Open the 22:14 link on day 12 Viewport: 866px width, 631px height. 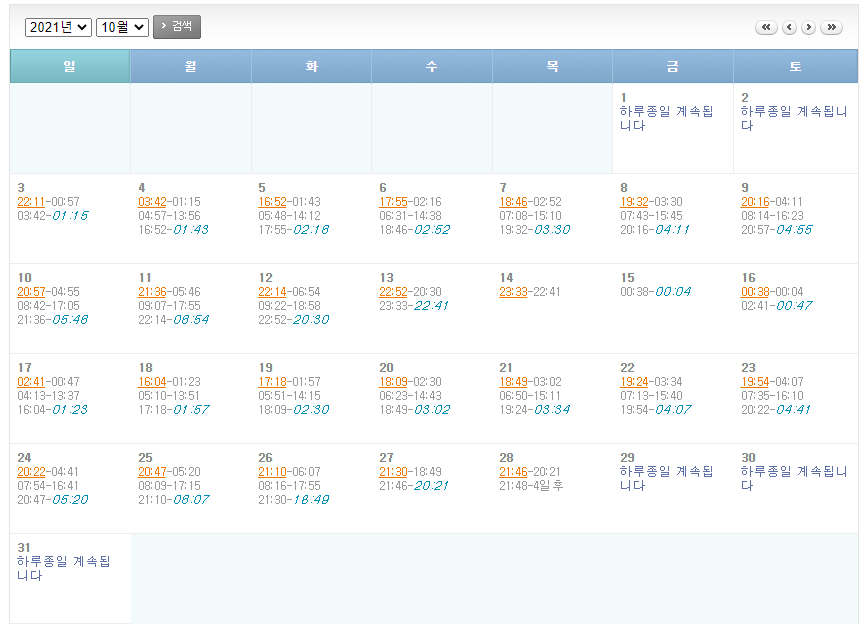pos(272,292)
